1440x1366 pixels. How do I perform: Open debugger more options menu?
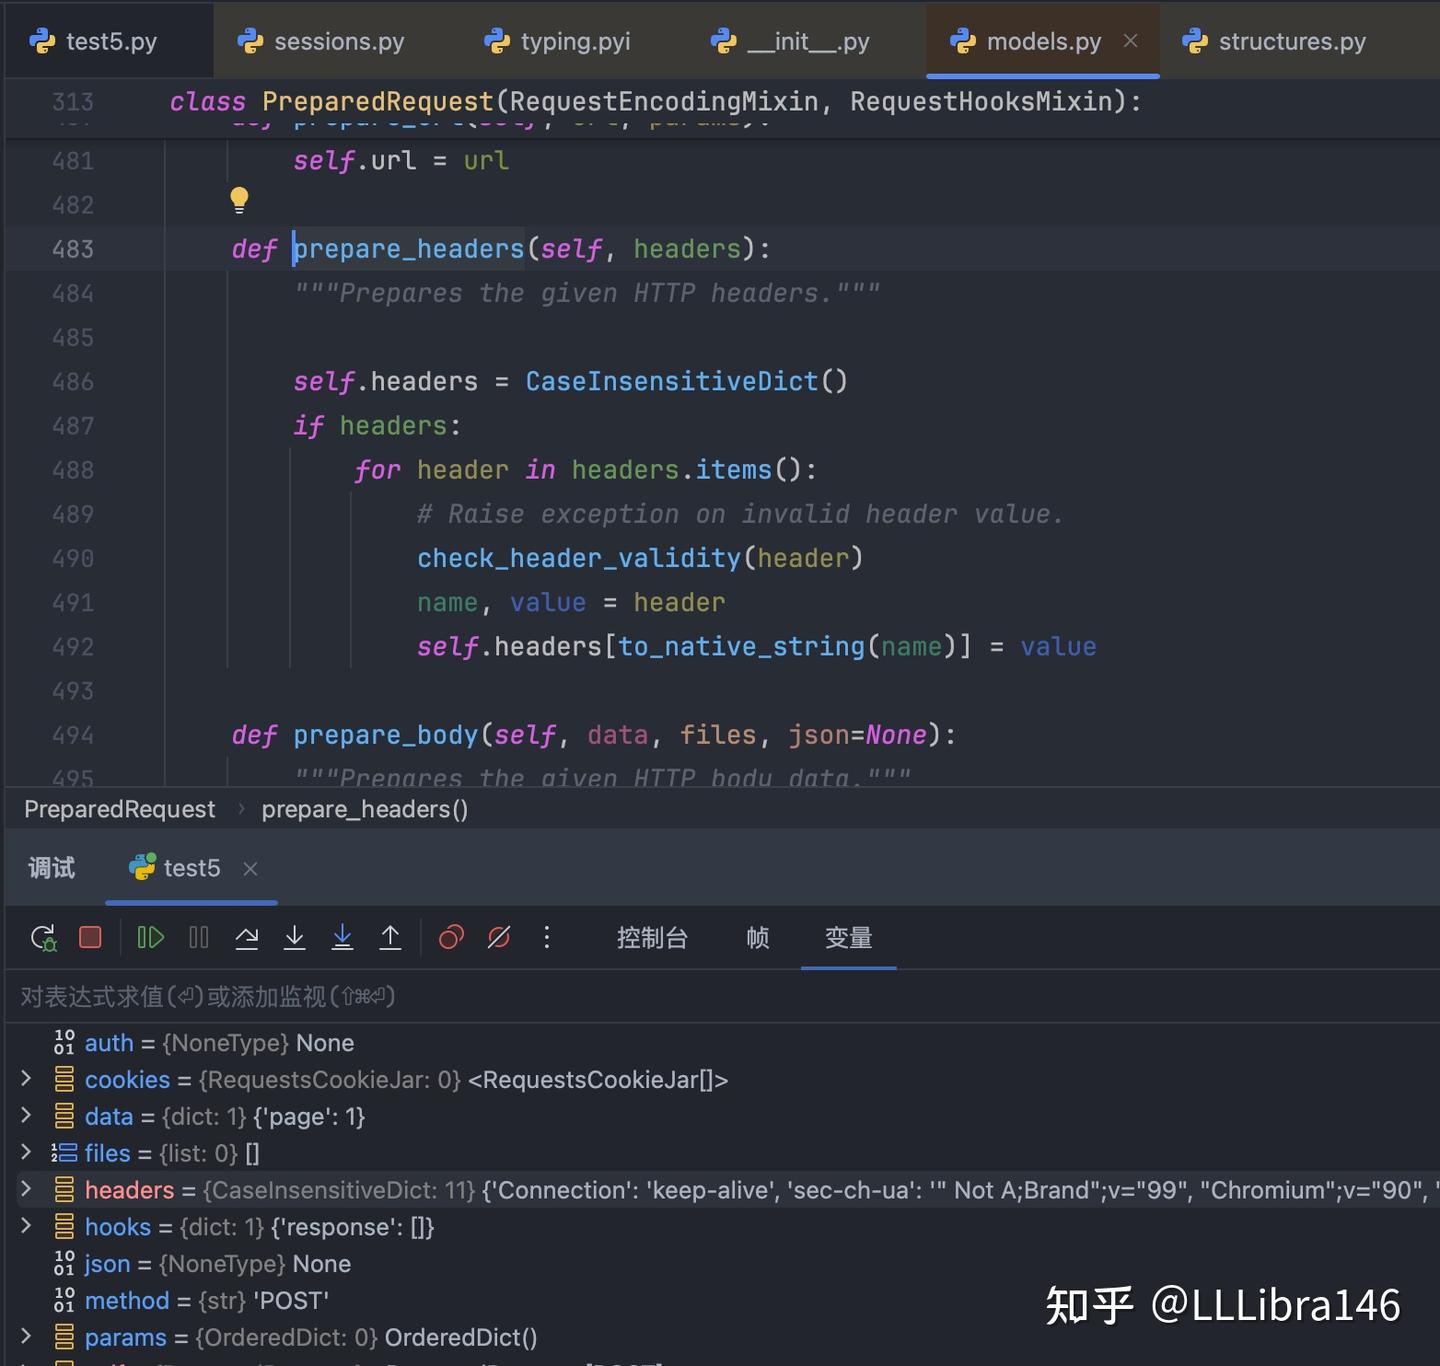pyautogui.click(x=546, y=937)
